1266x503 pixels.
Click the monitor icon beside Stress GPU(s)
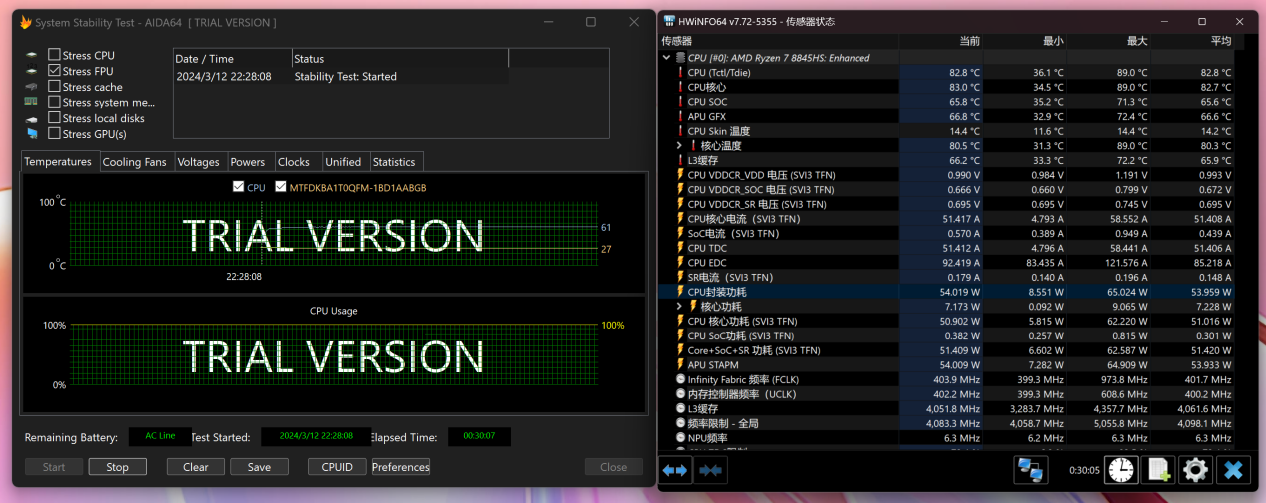(x=31, y=133)
